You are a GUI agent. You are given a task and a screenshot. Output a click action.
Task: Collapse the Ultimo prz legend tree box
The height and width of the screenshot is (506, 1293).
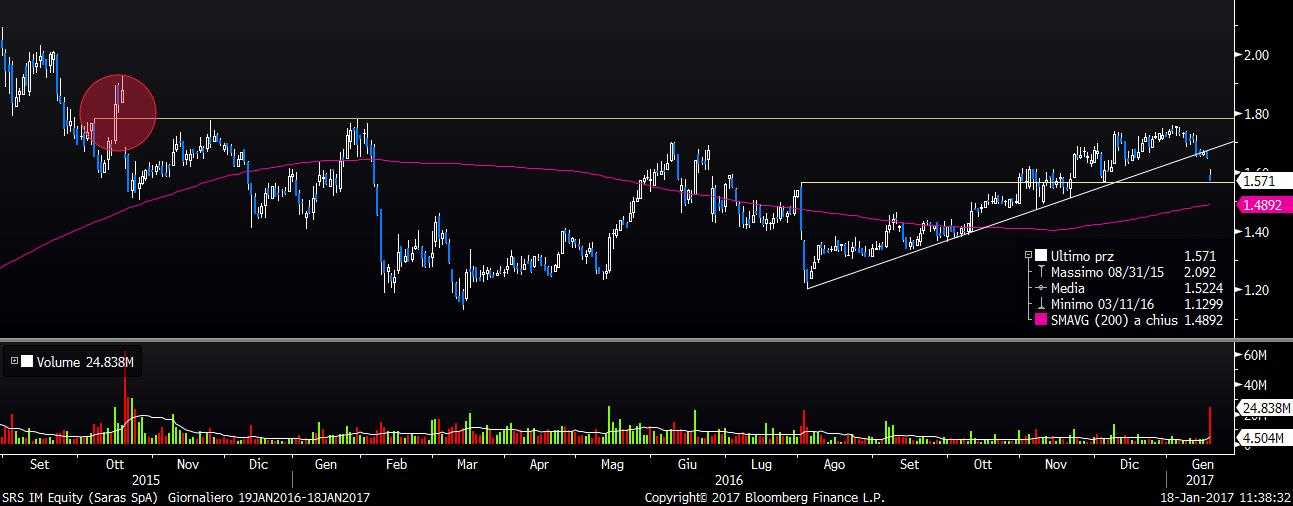(x=1029, y=256)
